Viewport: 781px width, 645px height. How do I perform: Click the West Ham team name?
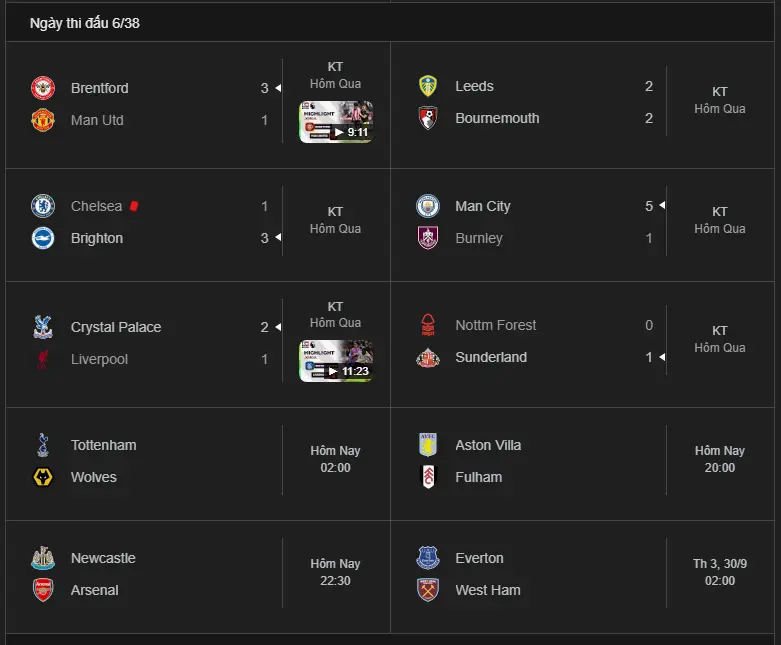coord(487,590)
